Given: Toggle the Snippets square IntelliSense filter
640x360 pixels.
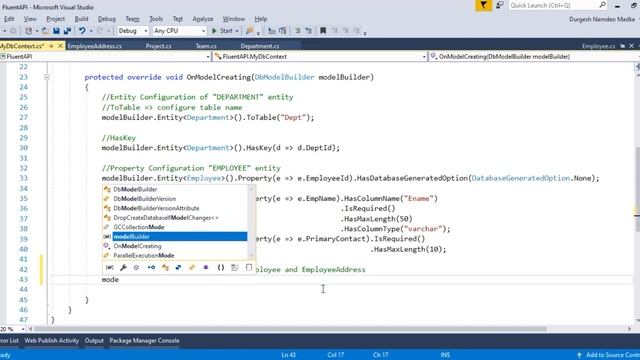Looking at the screenshot, I should pyautogui.click(x=249, y=267).
